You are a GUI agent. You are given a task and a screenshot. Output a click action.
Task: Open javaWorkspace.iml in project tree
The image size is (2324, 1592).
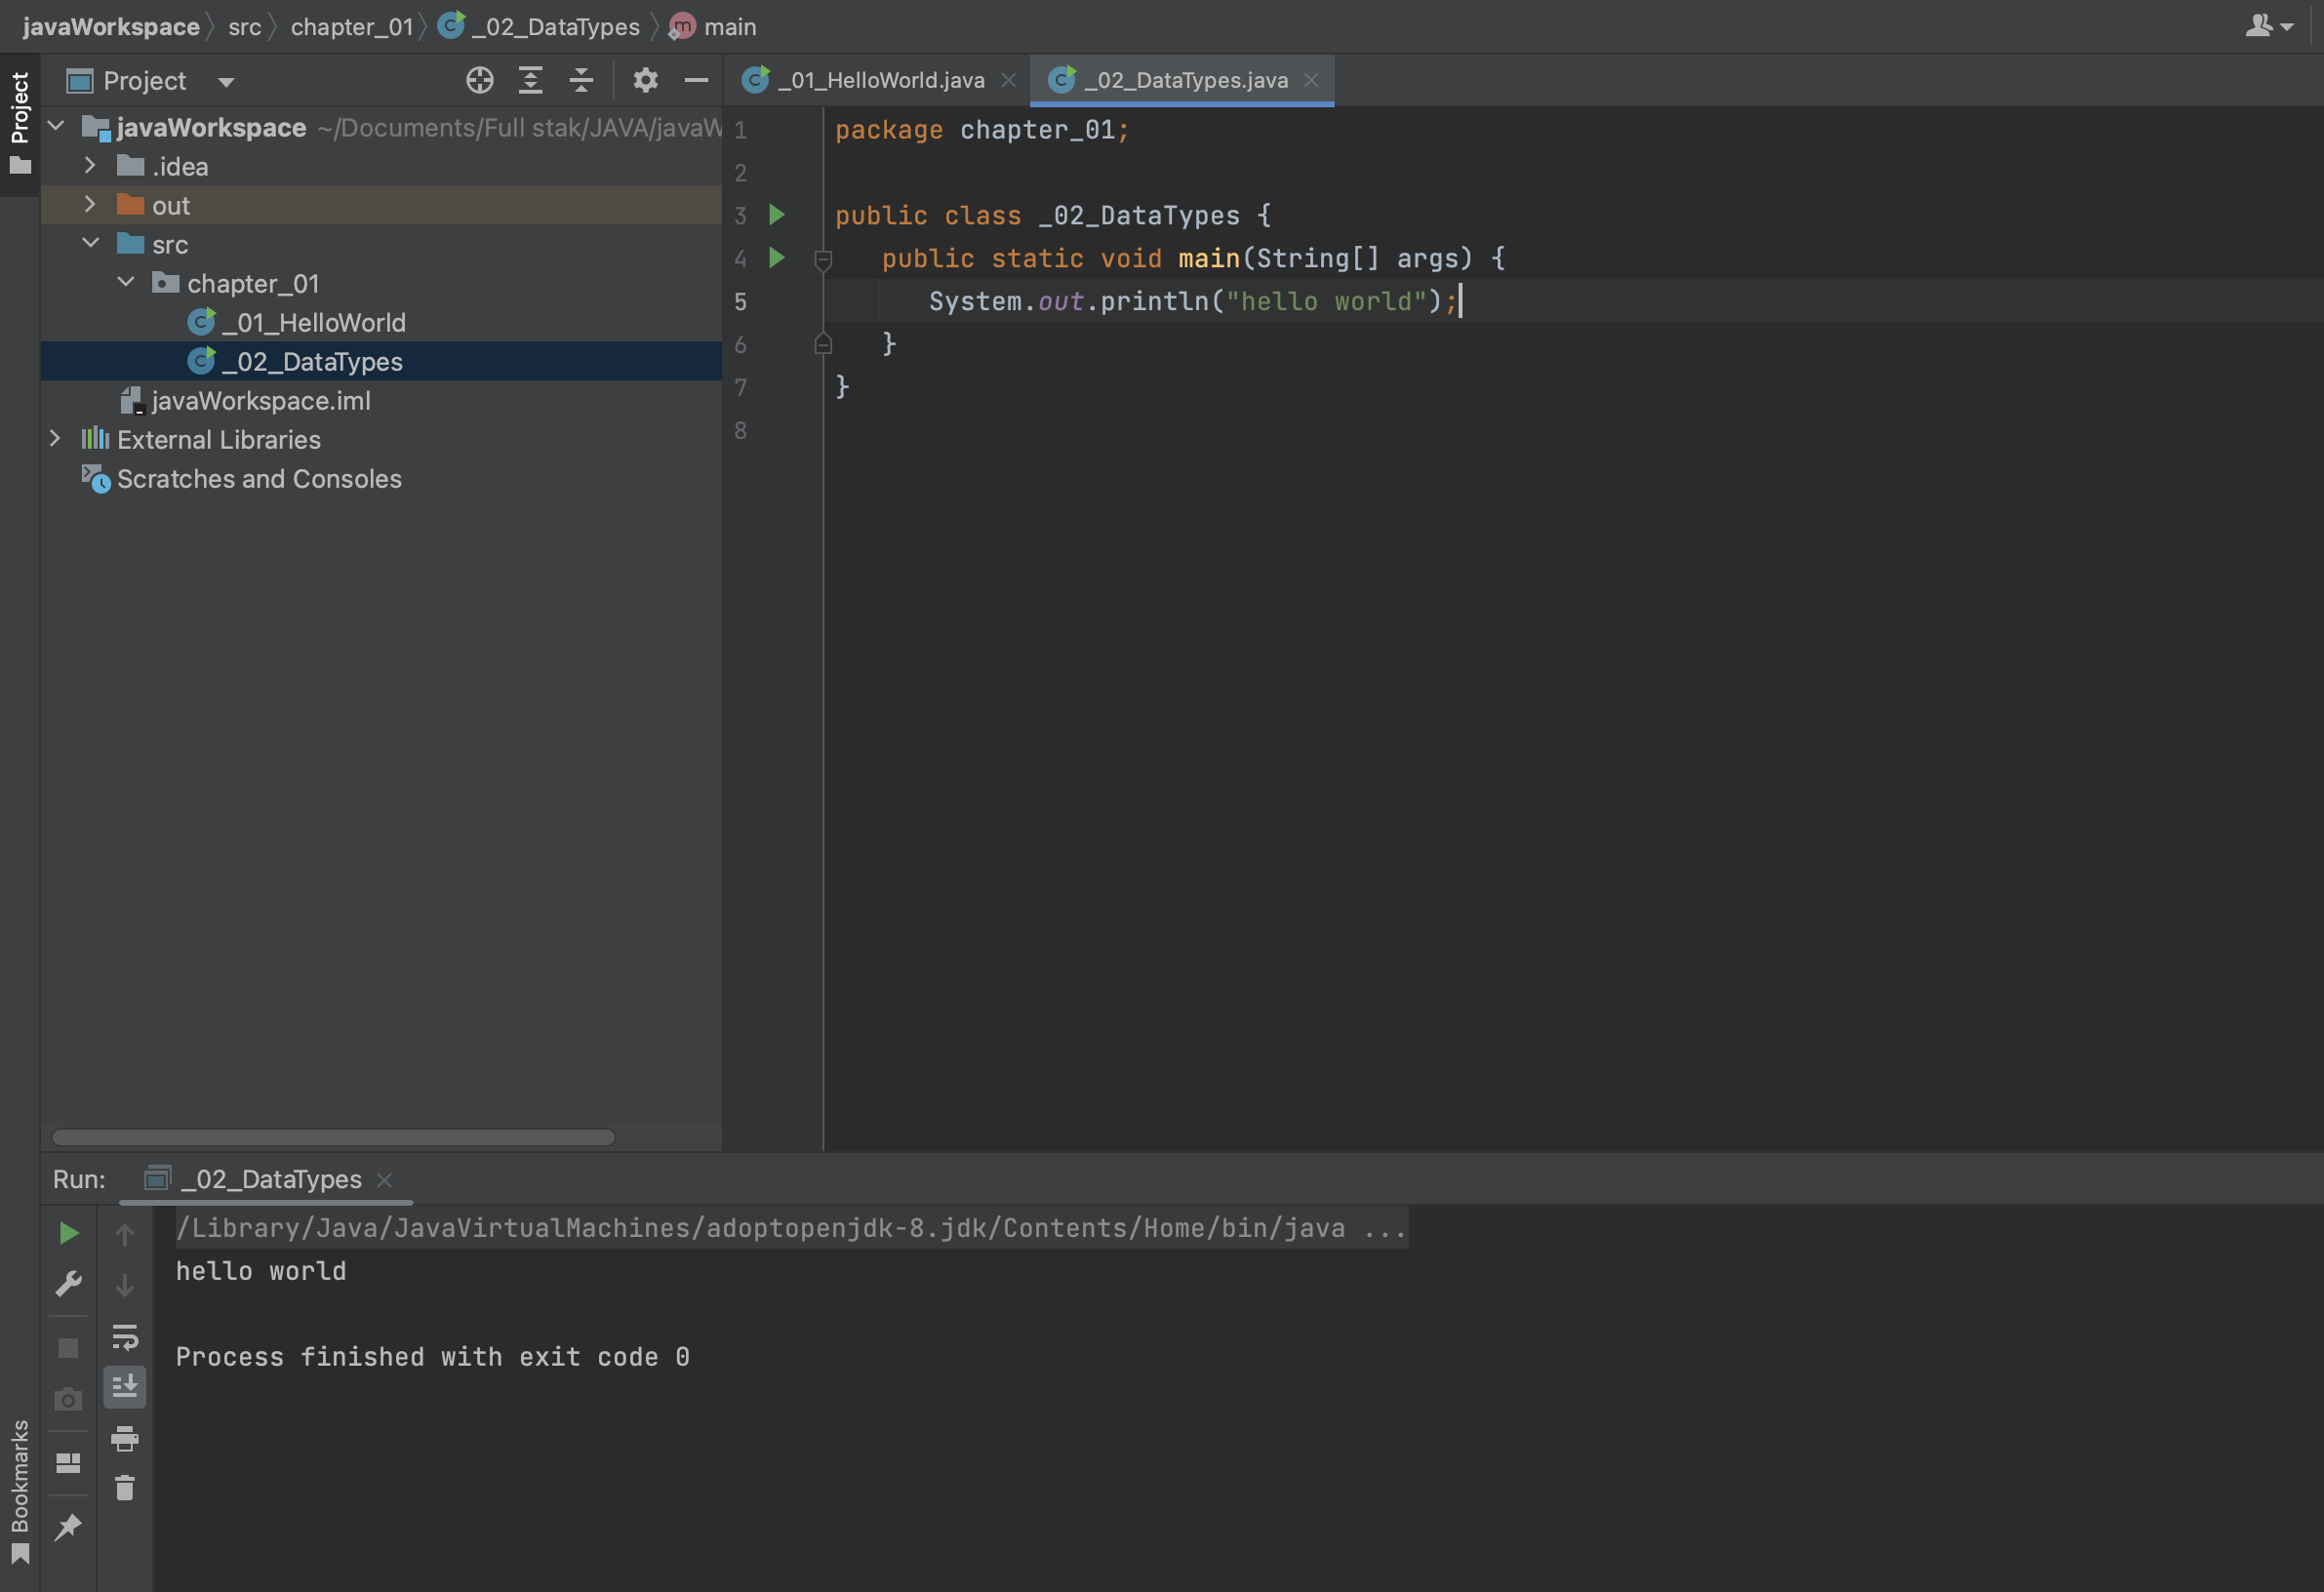pyautogui.click(x=260, y=401)
